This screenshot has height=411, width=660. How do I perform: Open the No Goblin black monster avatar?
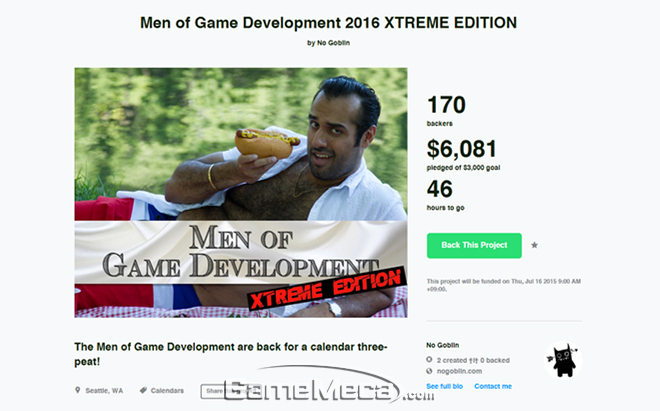(563, 360)
